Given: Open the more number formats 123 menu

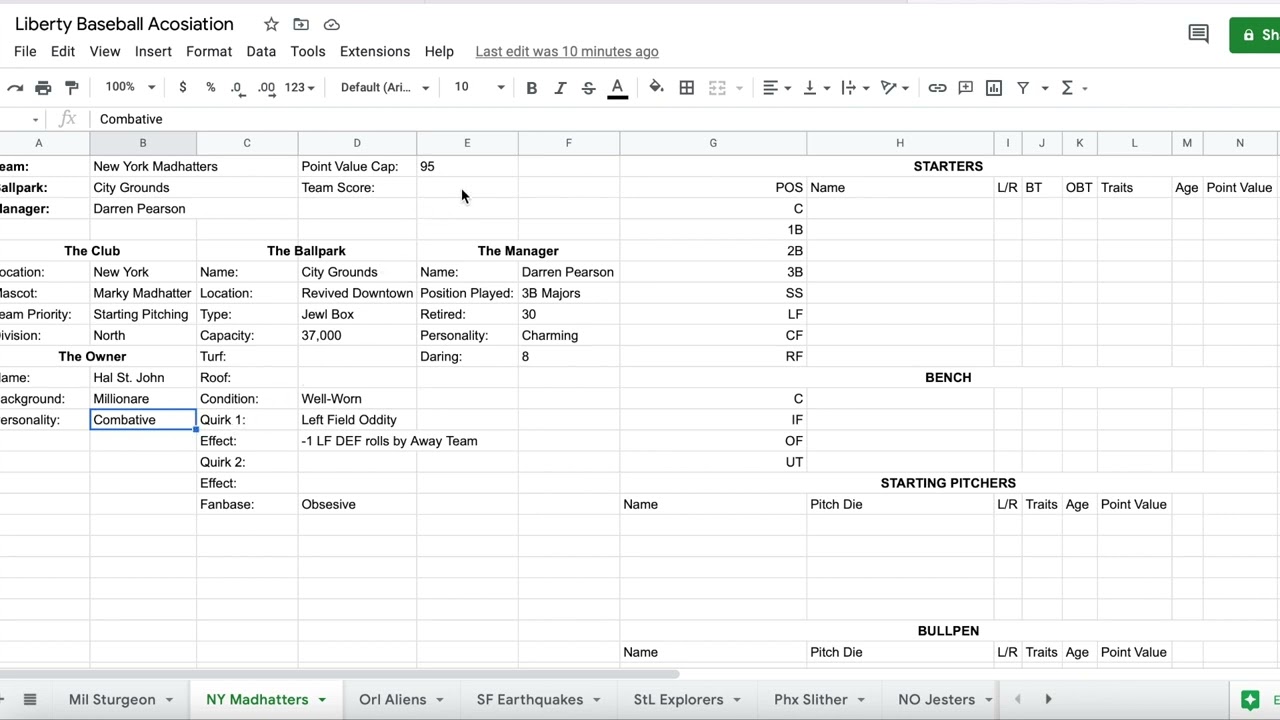Looking at the screenshot, I should click(299, 88).
